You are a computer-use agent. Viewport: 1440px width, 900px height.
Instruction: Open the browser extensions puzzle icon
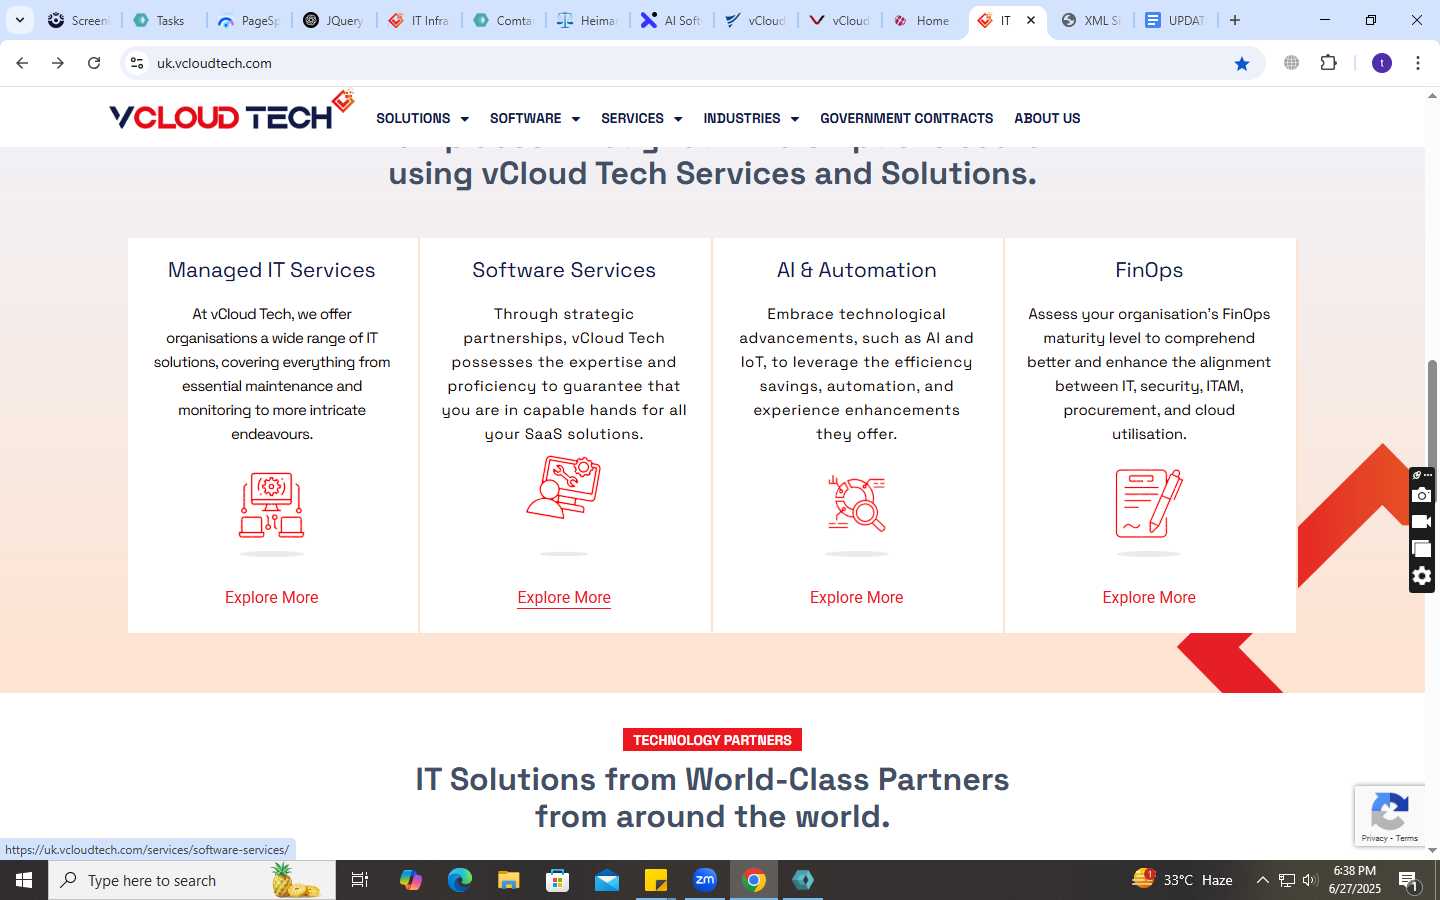pos(1328,63)
